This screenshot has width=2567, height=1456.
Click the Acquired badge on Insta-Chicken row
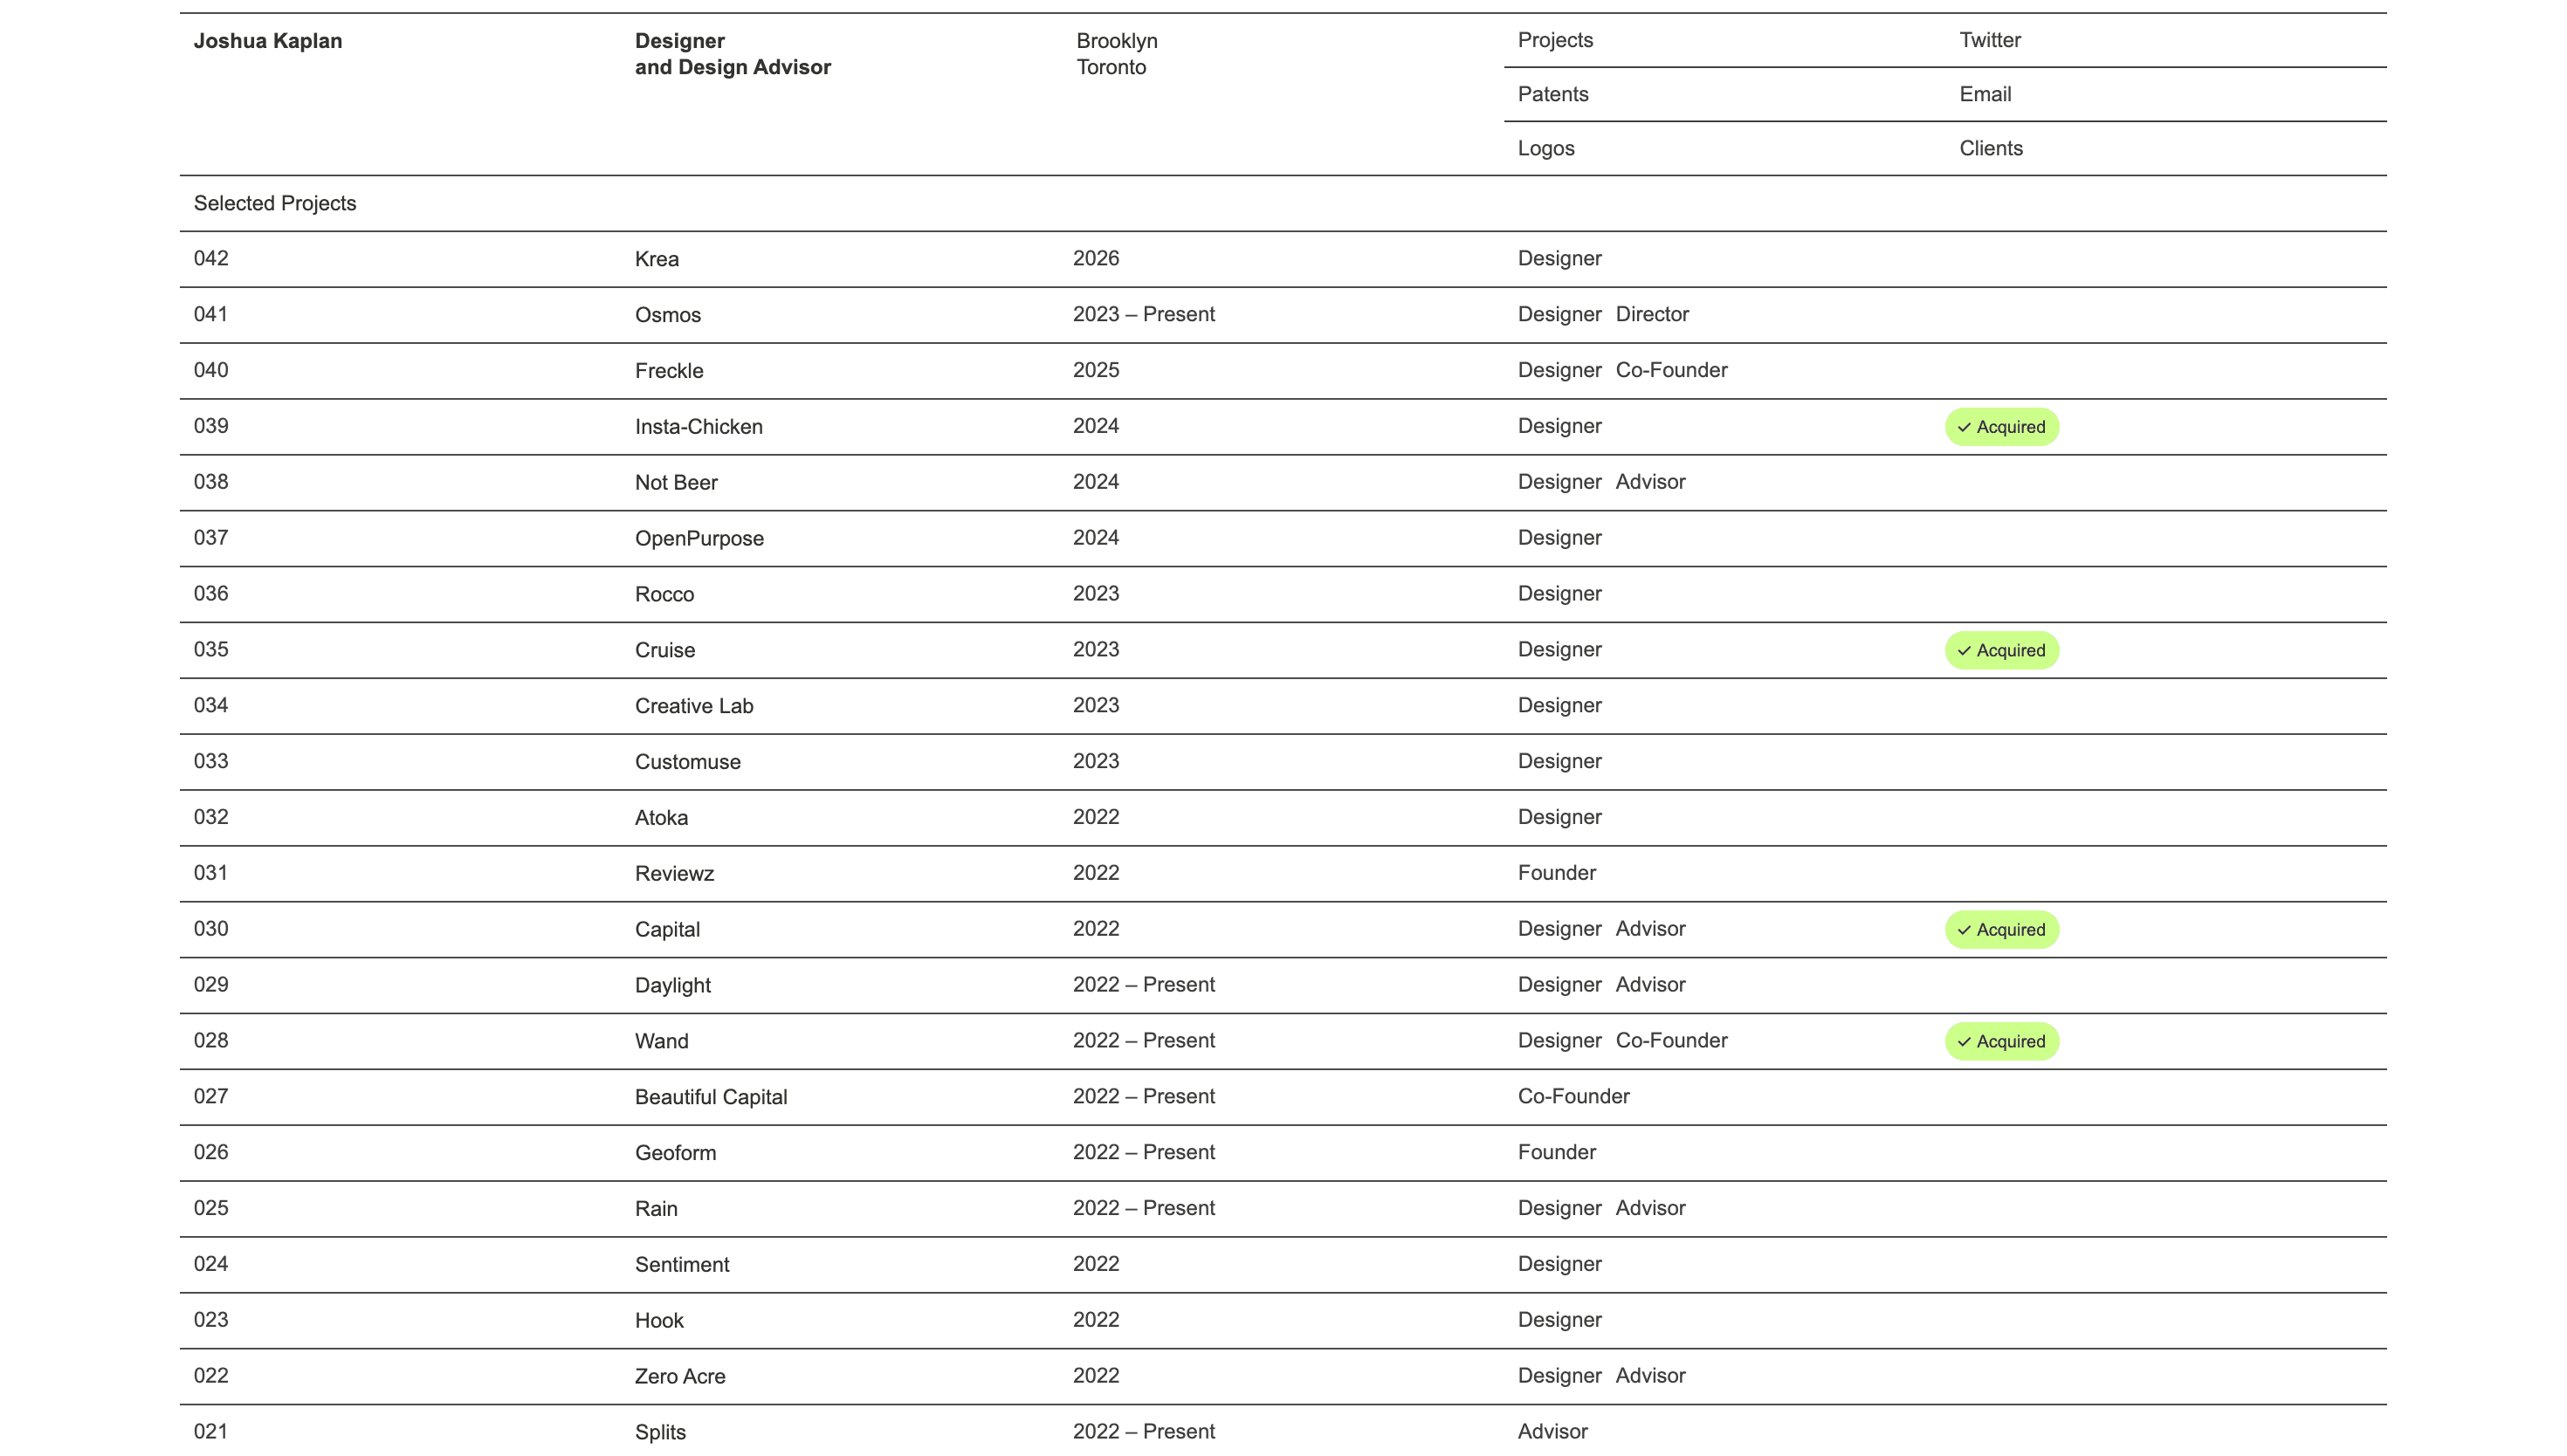click(x=2001, y=427)
